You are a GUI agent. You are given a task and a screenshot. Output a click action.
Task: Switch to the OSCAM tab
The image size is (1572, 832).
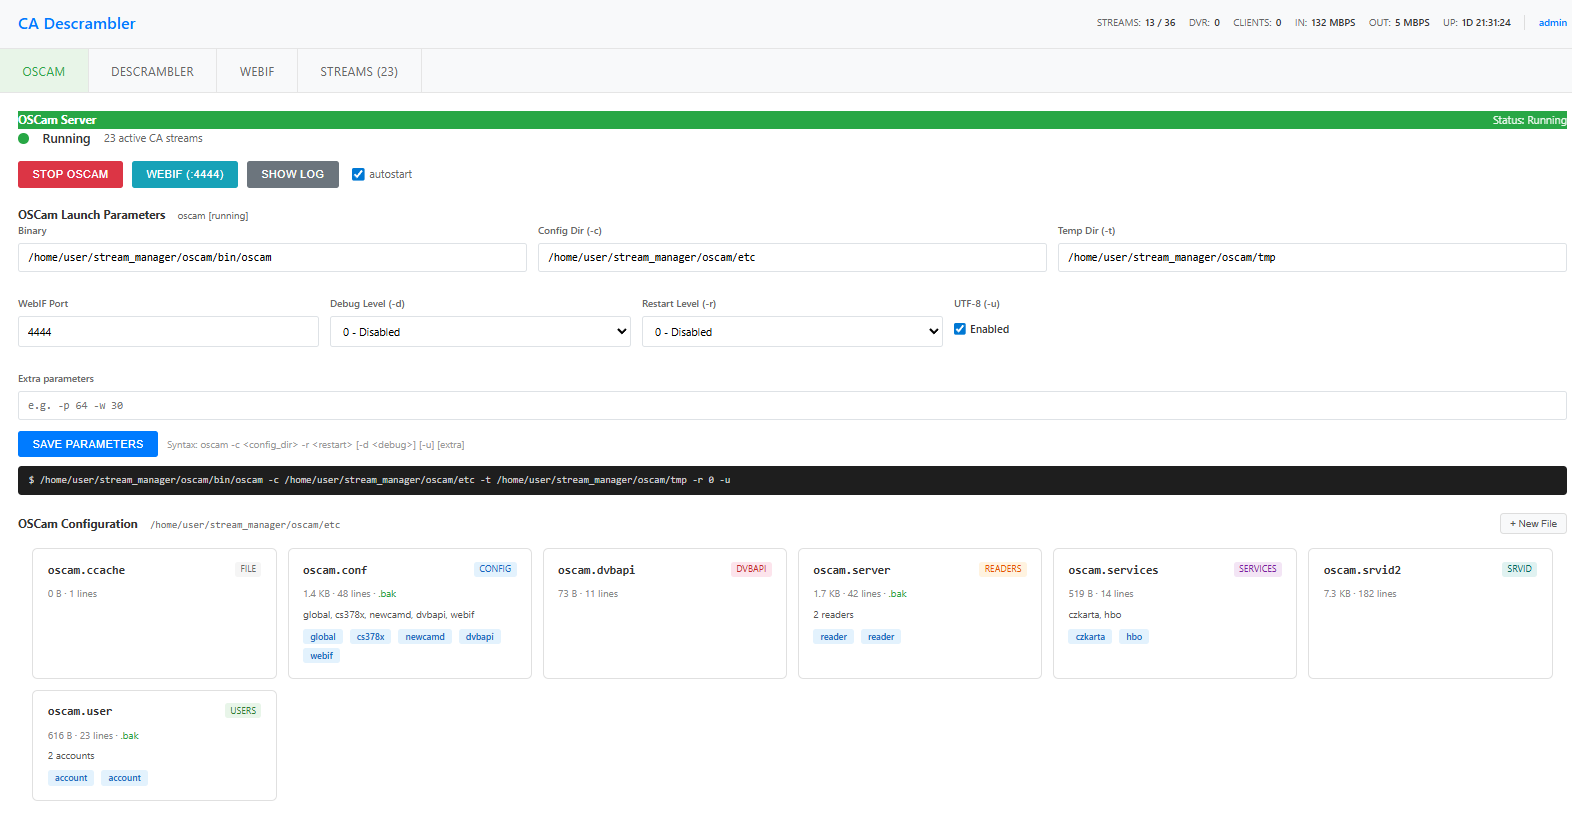point(44,71)
